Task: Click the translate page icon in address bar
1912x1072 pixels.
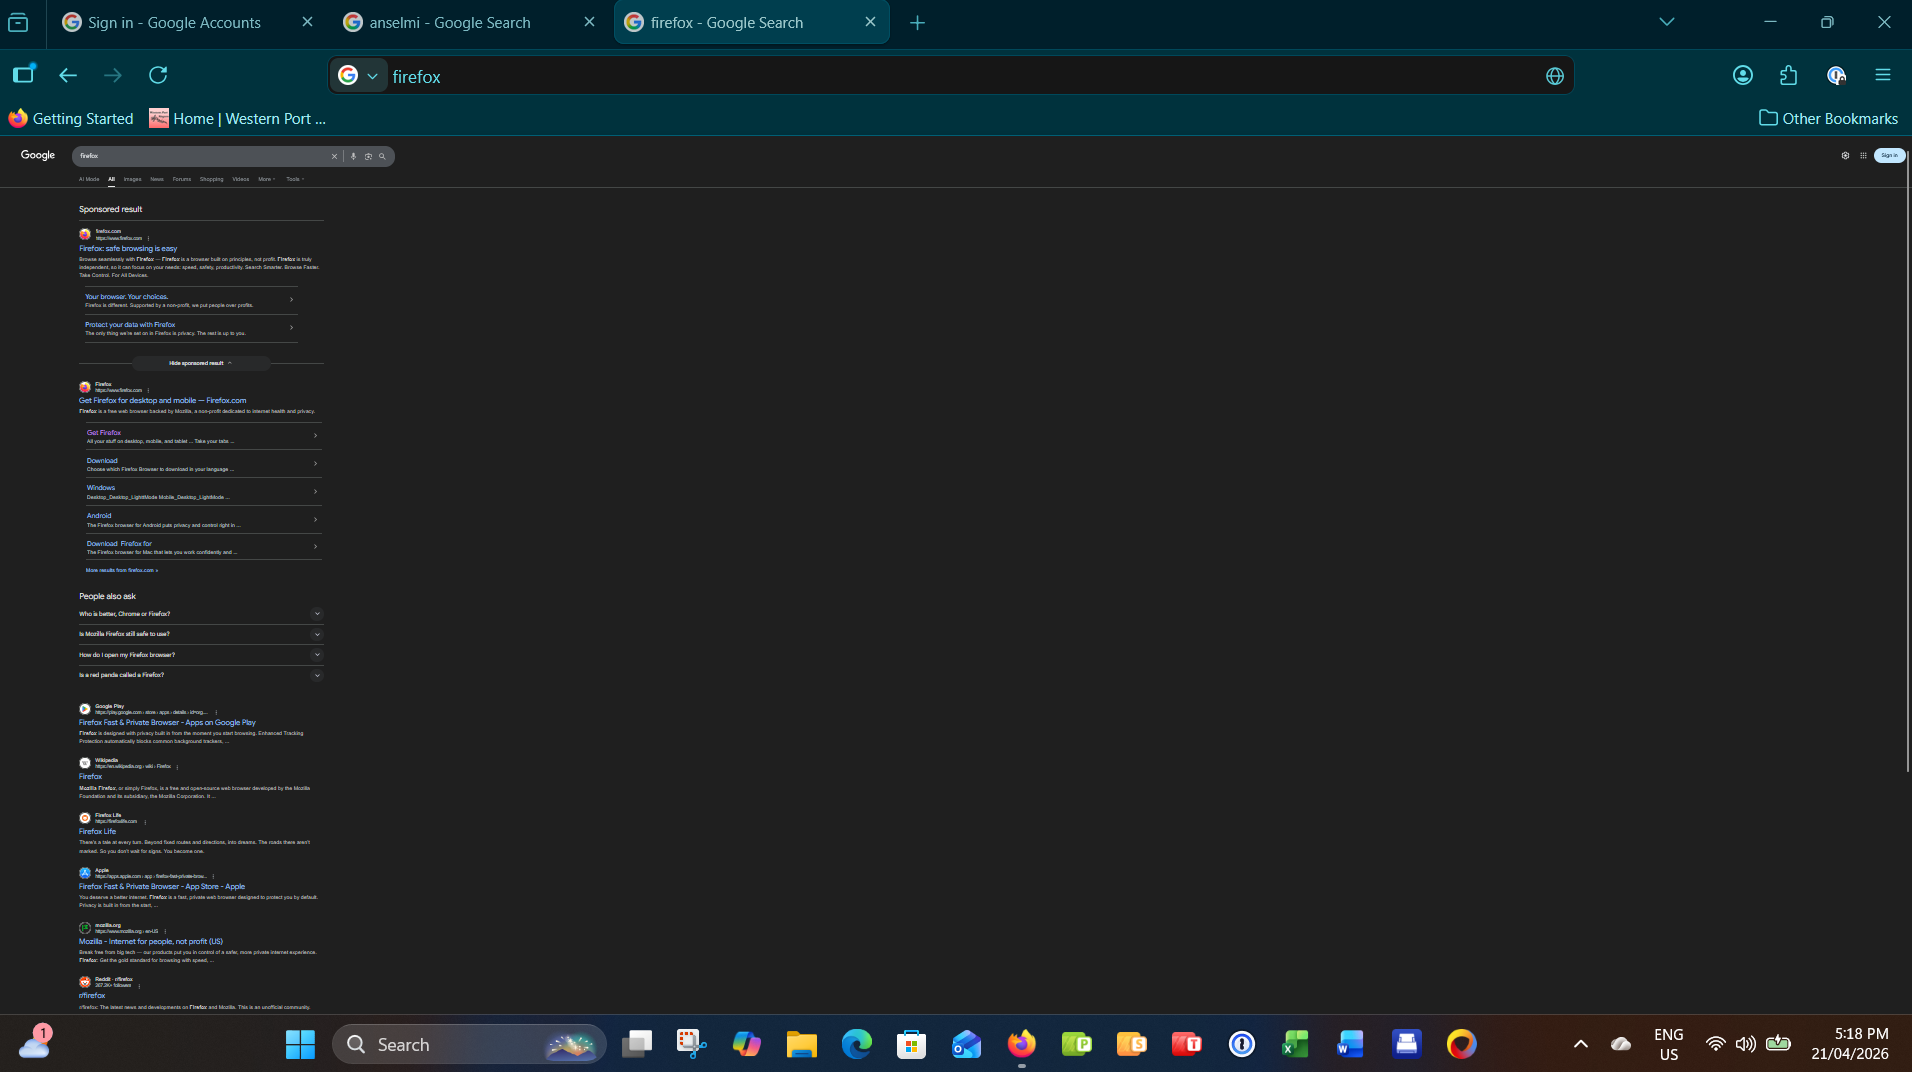Action: point(1554,76)
